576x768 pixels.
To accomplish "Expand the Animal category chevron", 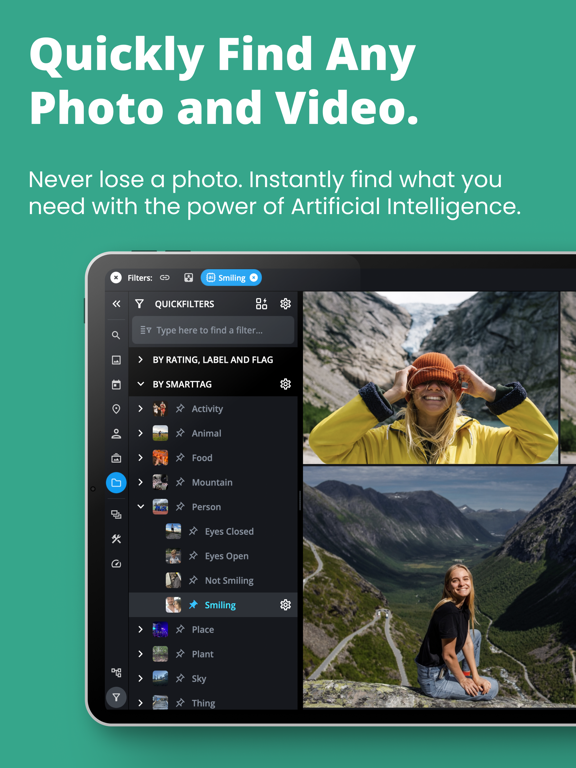I will point(140,433).
